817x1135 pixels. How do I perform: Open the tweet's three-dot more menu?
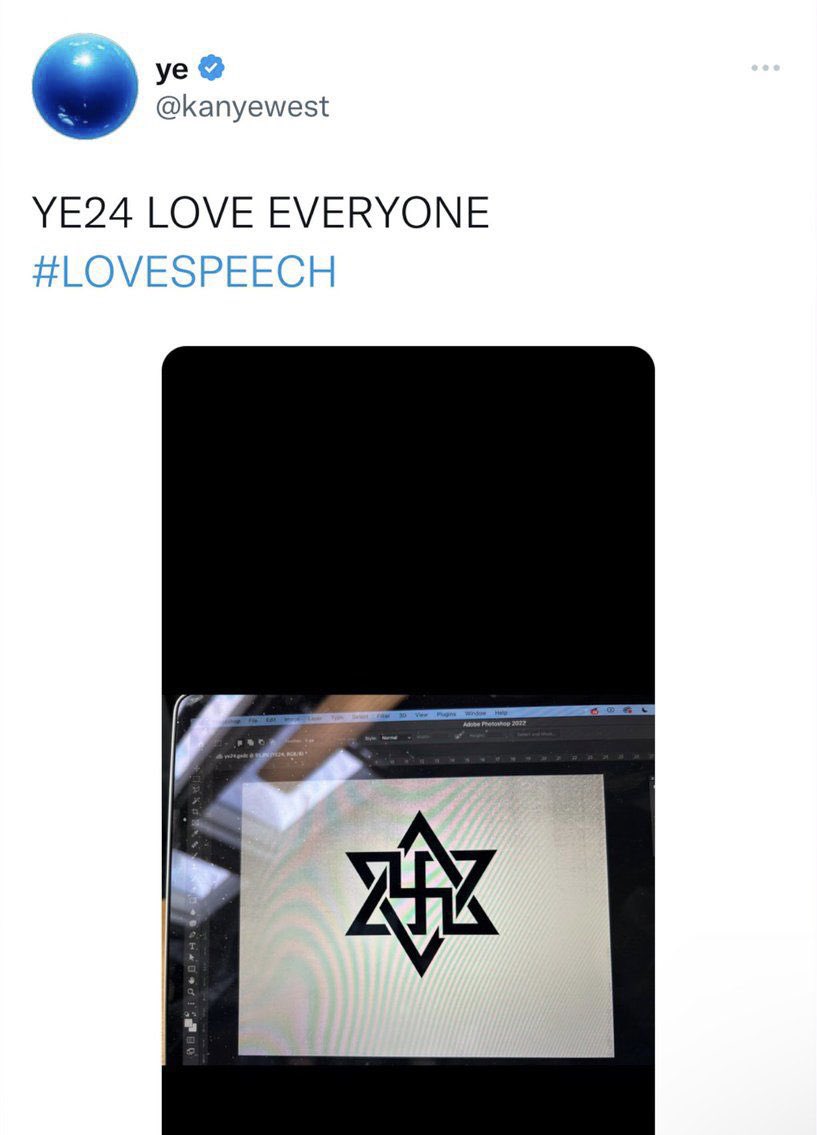coord(765,67)
